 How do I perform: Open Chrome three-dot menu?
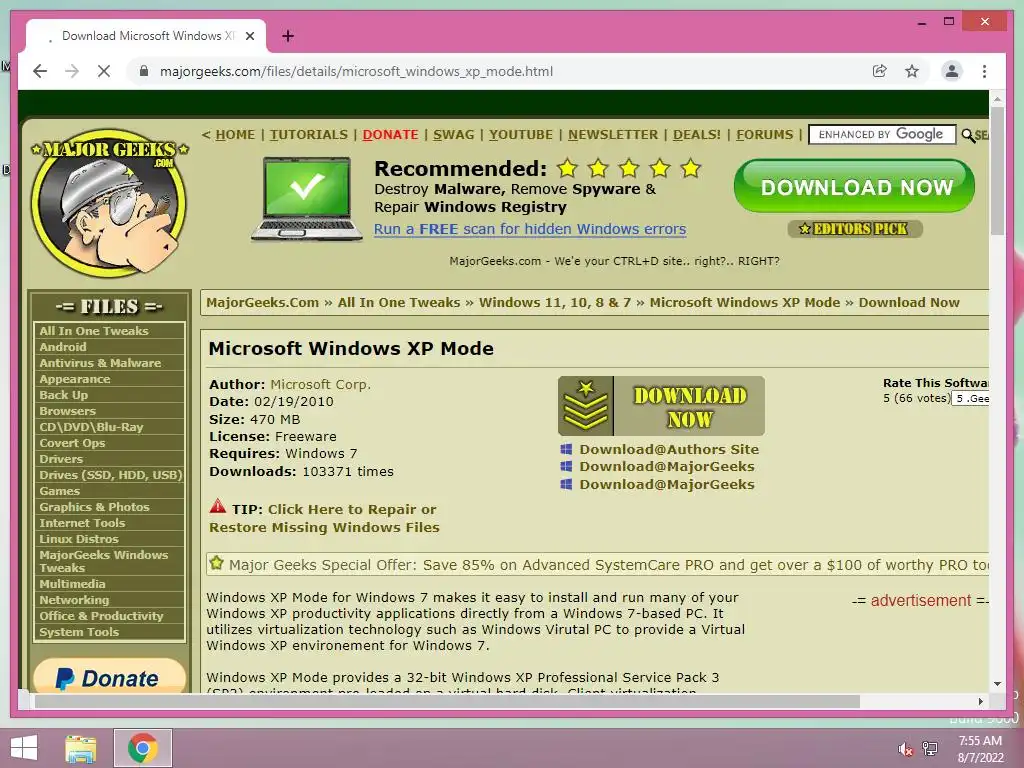(984, 71)
